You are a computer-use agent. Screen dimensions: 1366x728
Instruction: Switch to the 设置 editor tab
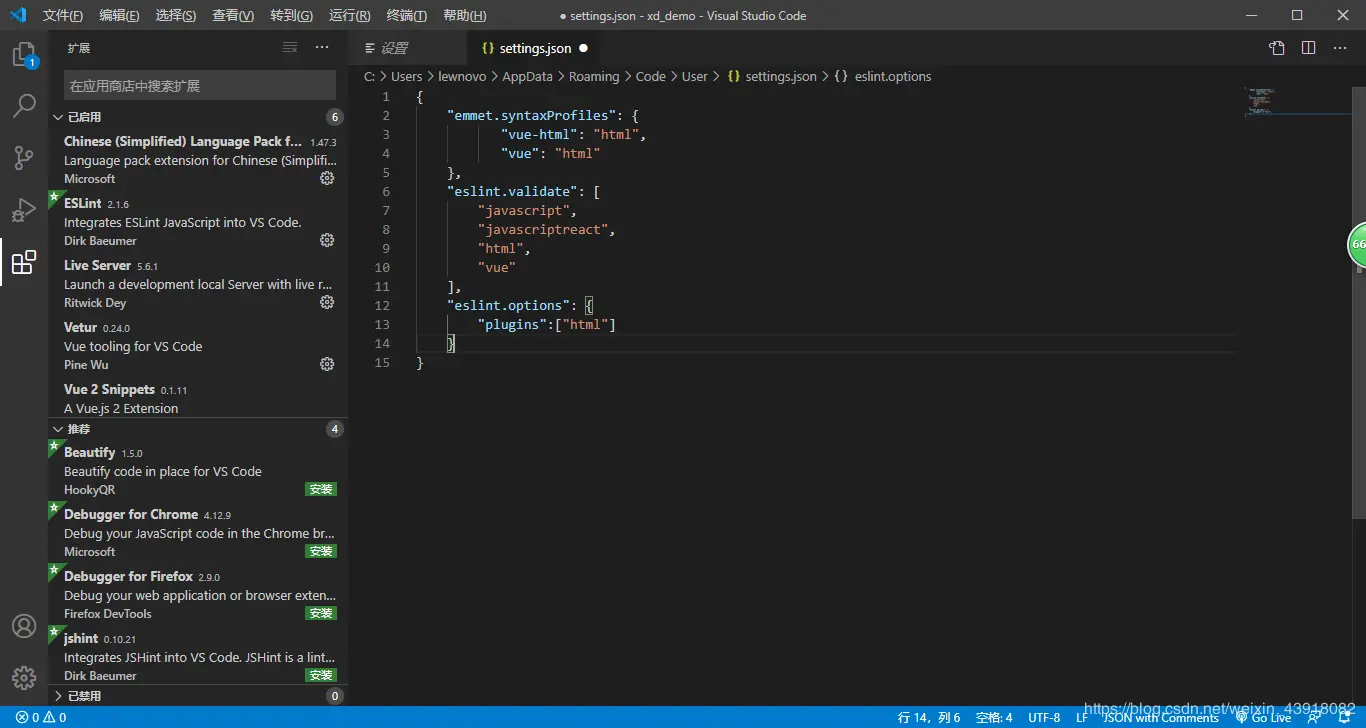coord(394,48)
